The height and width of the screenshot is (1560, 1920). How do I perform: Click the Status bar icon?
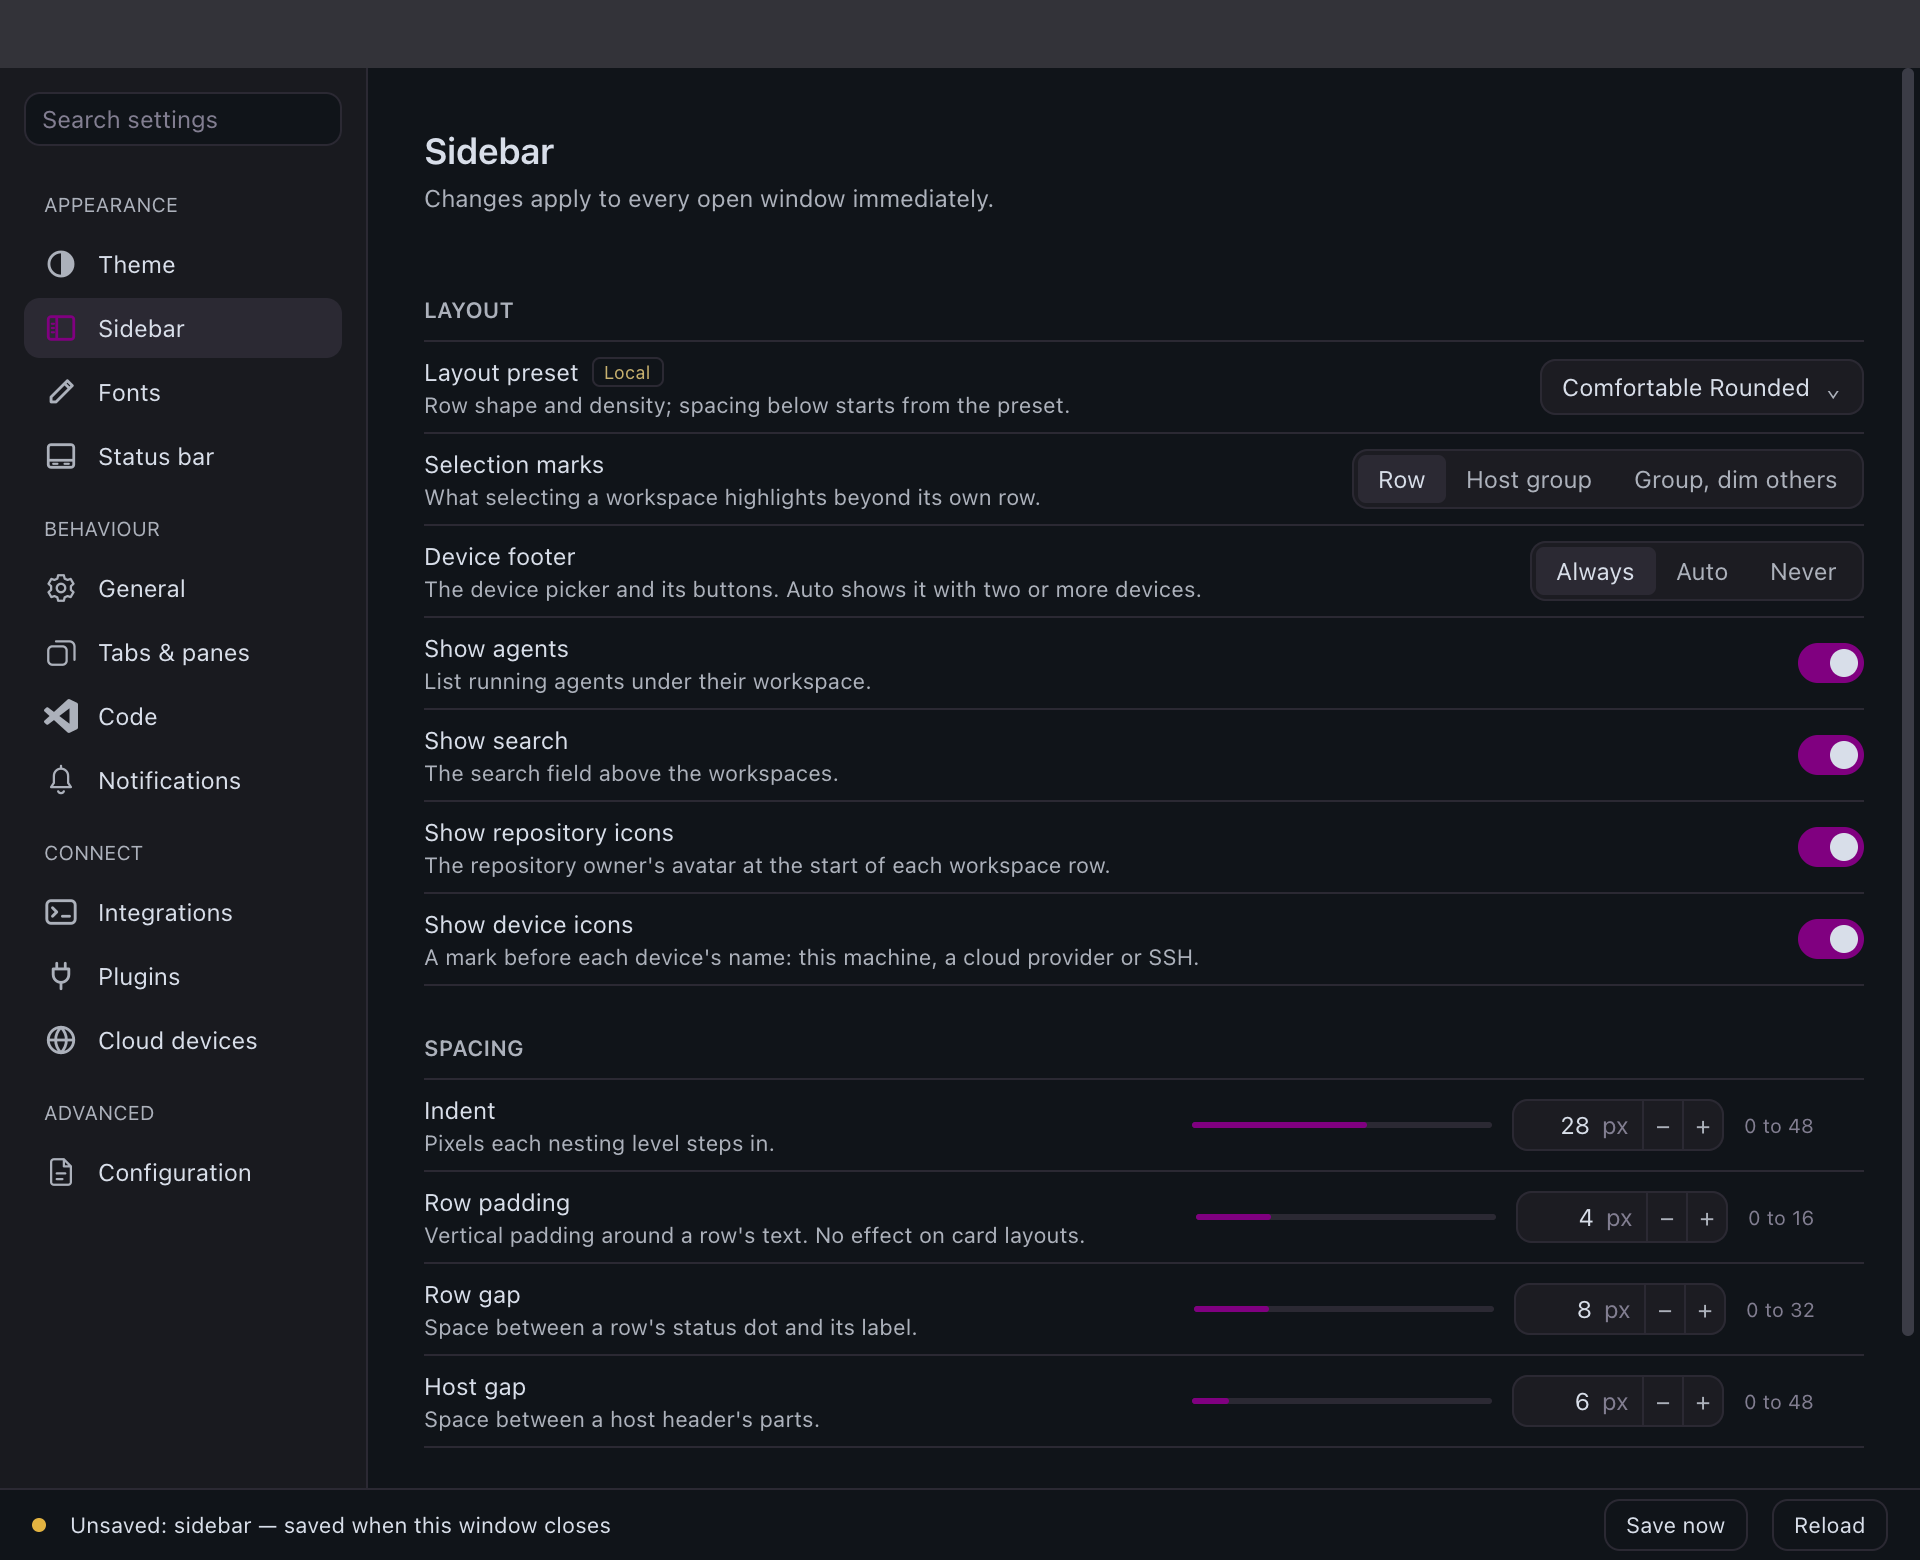61,456
